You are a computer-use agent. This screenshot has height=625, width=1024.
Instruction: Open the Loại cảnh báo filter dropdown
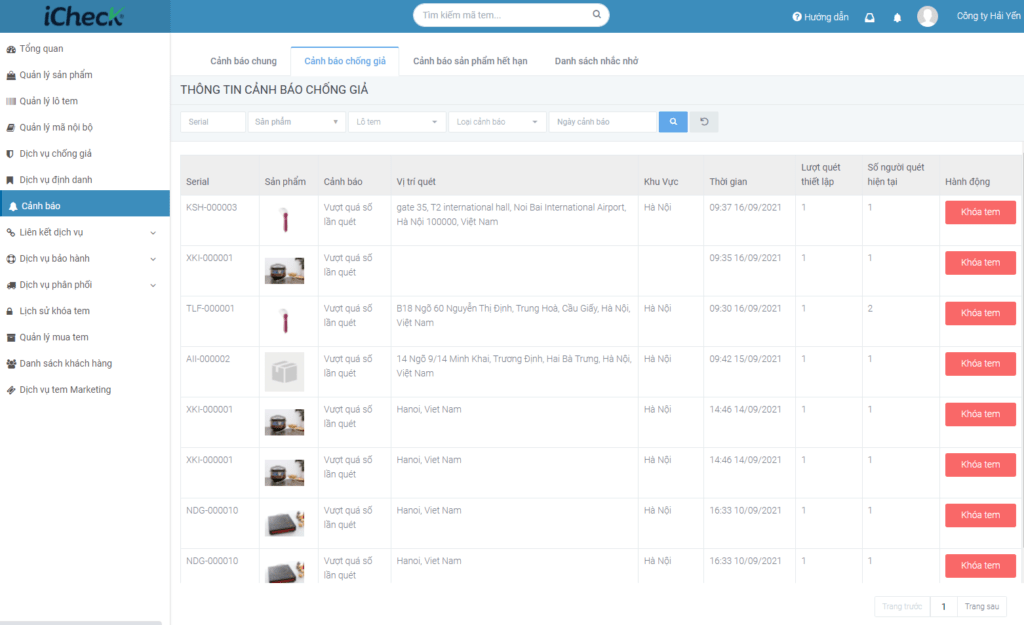tap(497, 121)
